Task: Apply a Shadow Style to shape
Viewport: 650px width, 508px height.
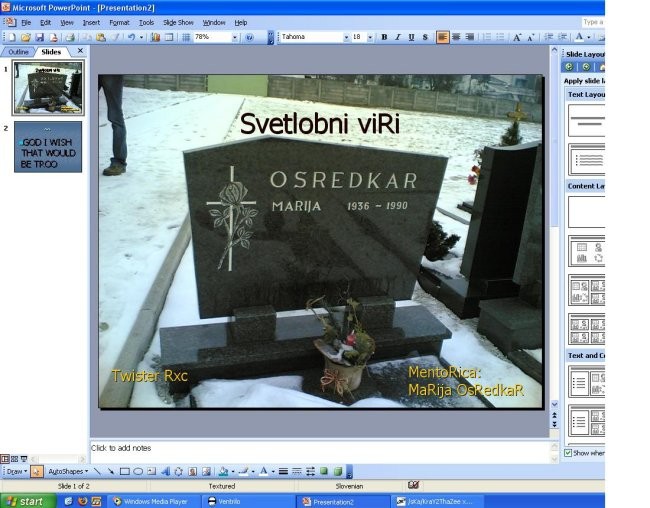Action: pyautogui.click(x=324, y=472)
